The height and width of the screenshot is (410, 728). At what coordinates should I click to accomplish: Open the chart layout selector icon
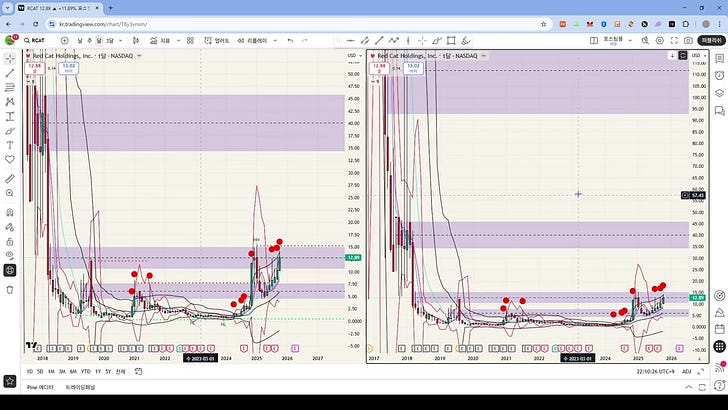pos(594,40)
